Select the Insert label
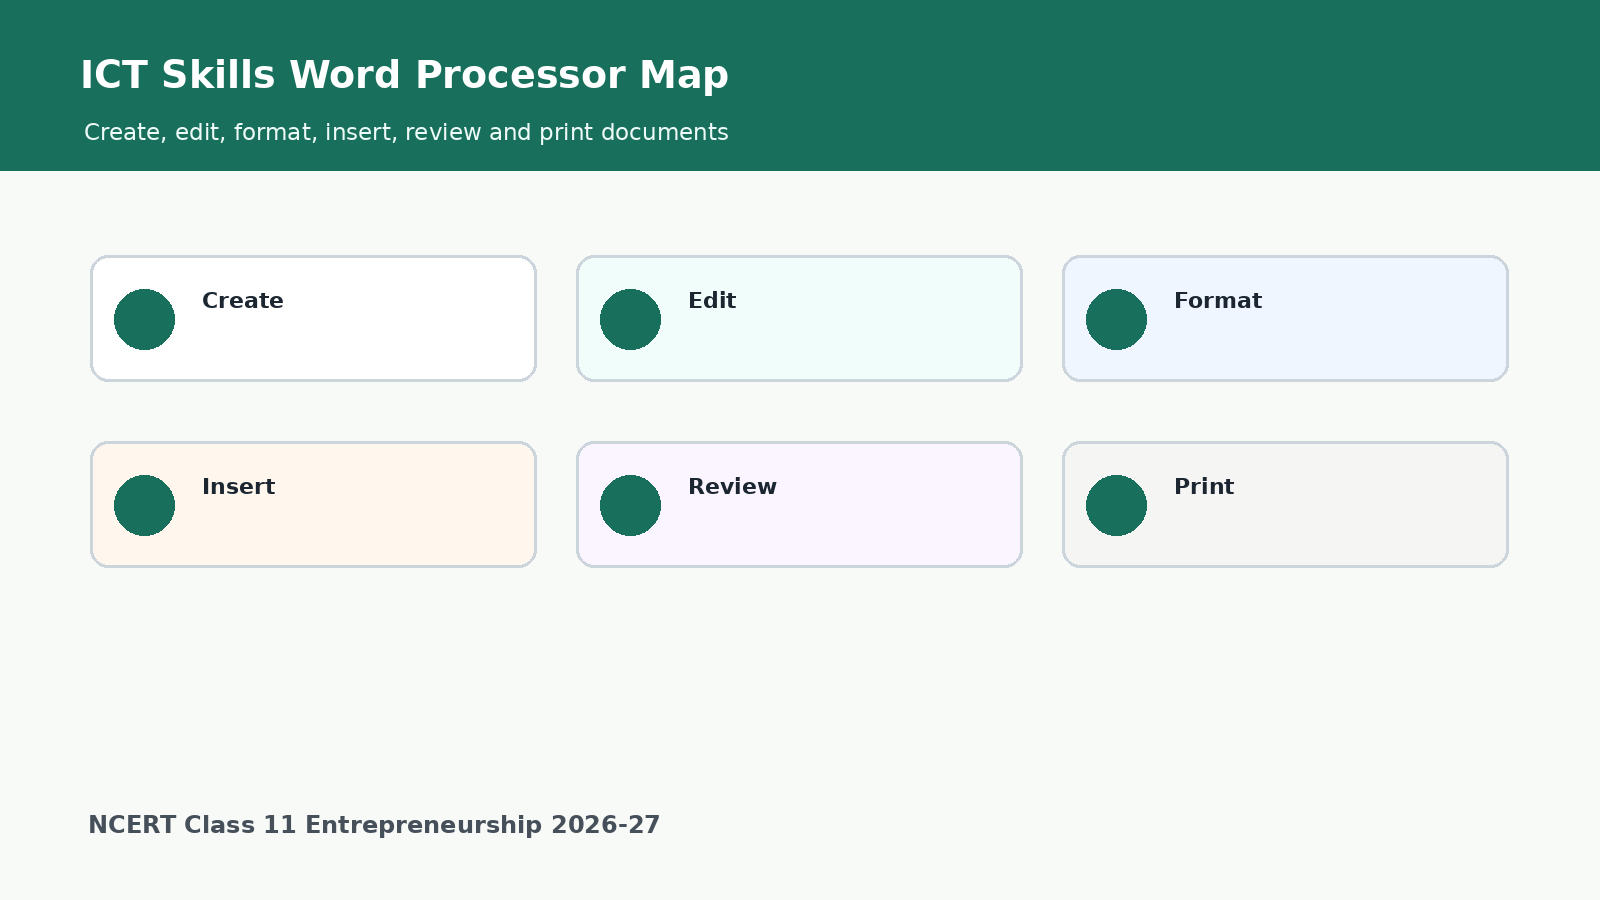Screen dimensions: 1600x900 click(238, 487)
